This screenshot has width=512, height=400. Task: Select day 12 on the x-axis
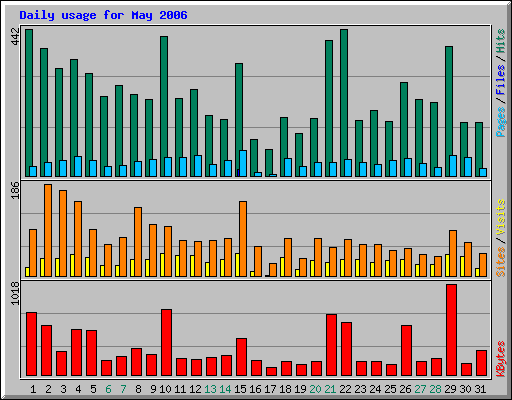[195, 389]
